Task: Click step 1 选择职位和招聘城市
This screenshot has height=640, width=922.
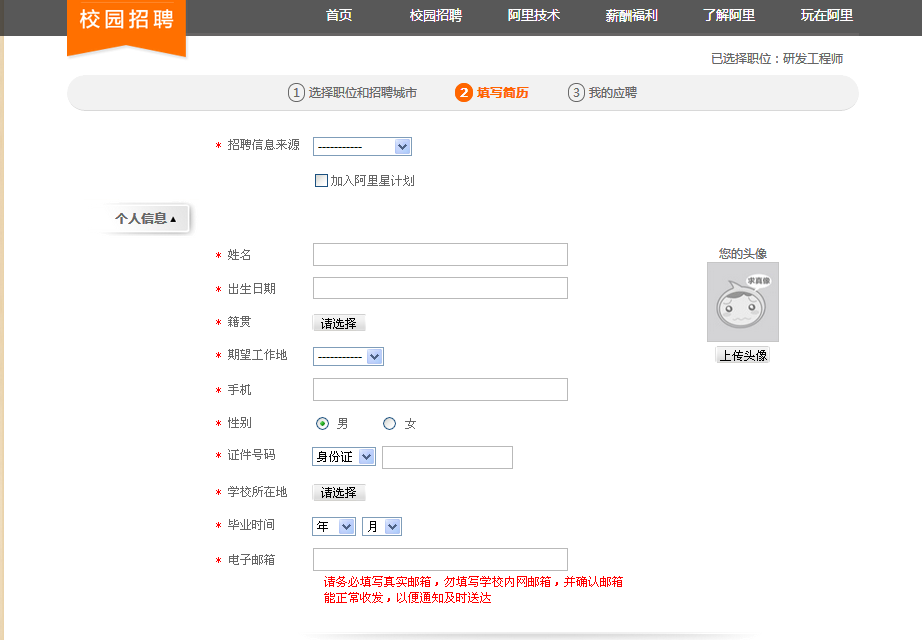Action: pyautogui.click(x=352, y=93)
